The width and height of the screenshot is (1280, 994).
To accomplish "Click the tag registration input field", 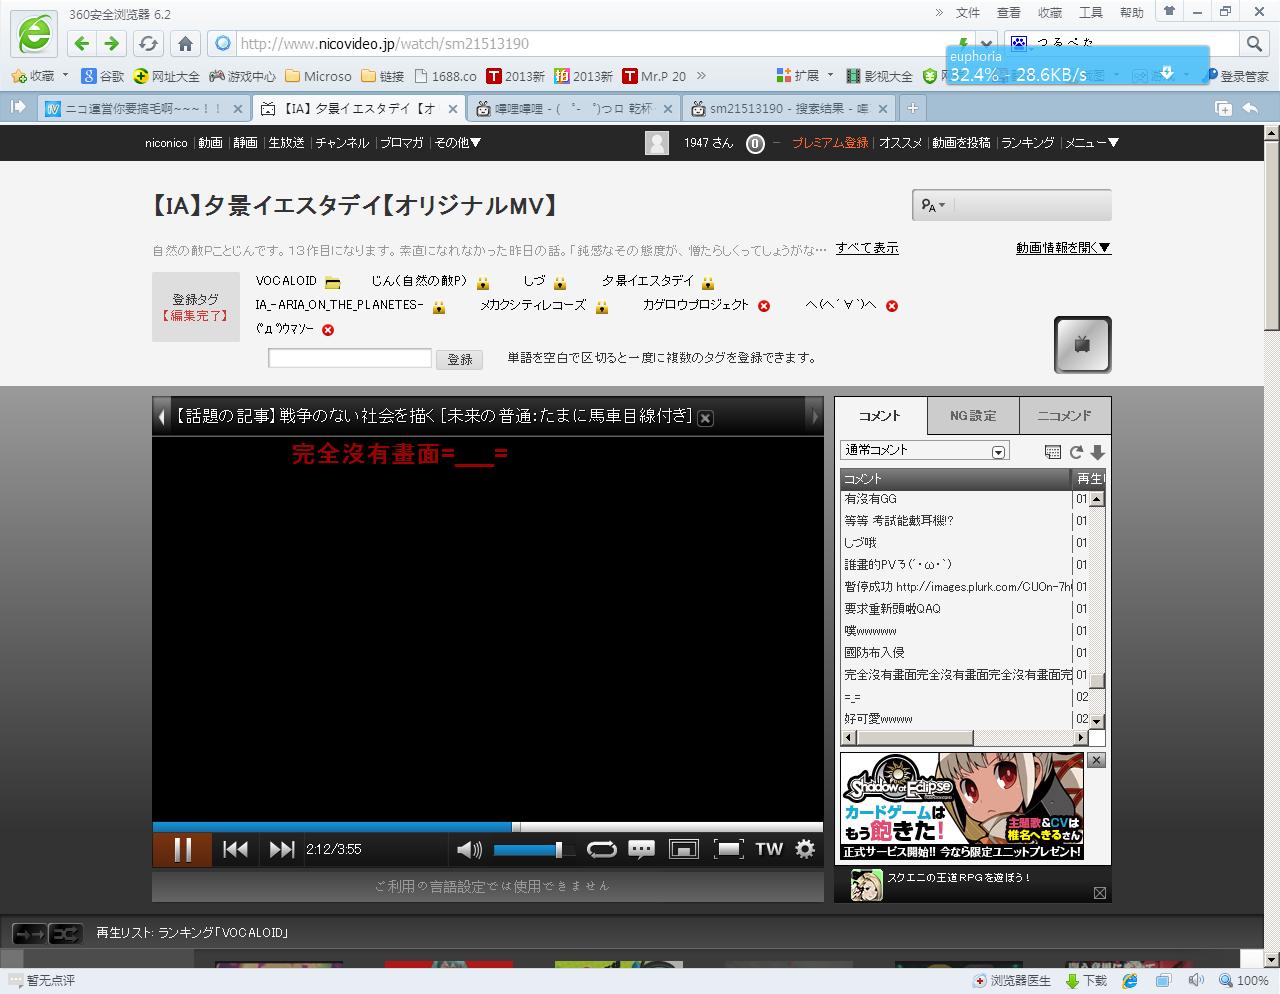I will (350, 358).
